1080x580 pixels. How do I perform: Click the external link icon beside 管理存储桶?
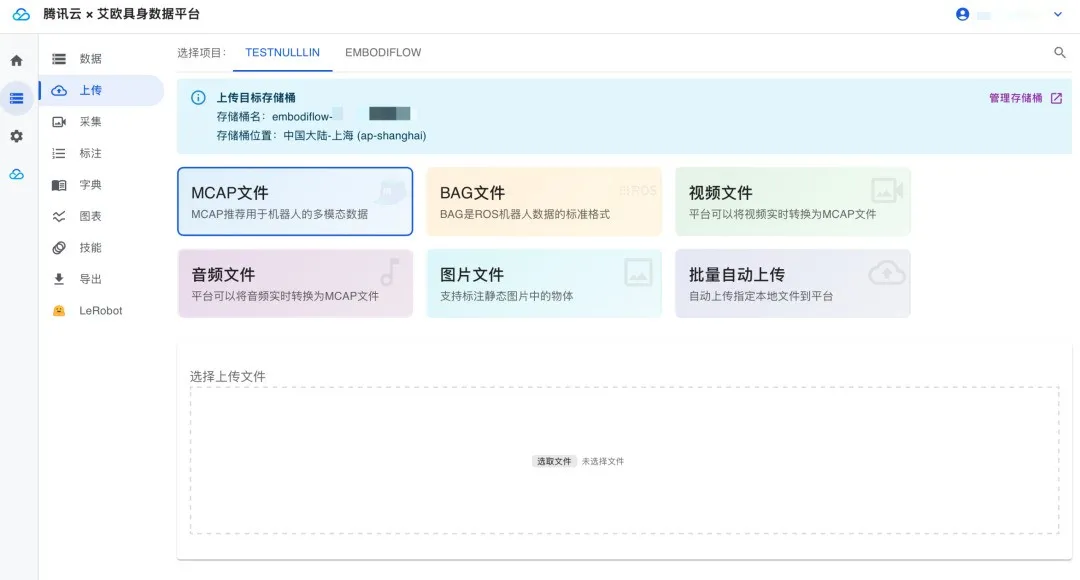tap(1056, 99)
